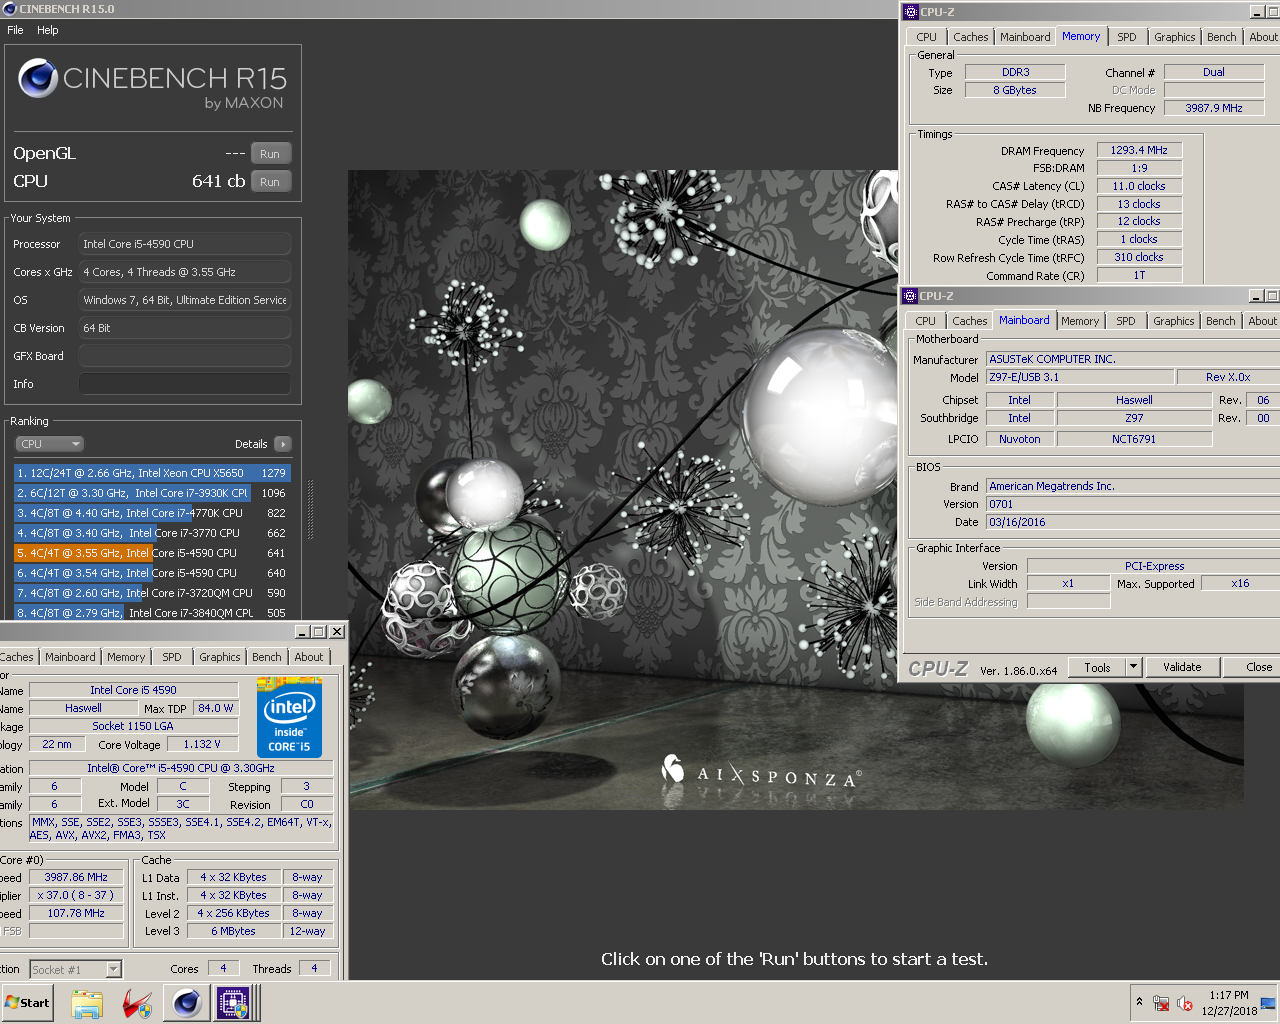This screenshot has height=1024, width=1280.
Task: Run the OpenGL benchmark
Action: 270,154
